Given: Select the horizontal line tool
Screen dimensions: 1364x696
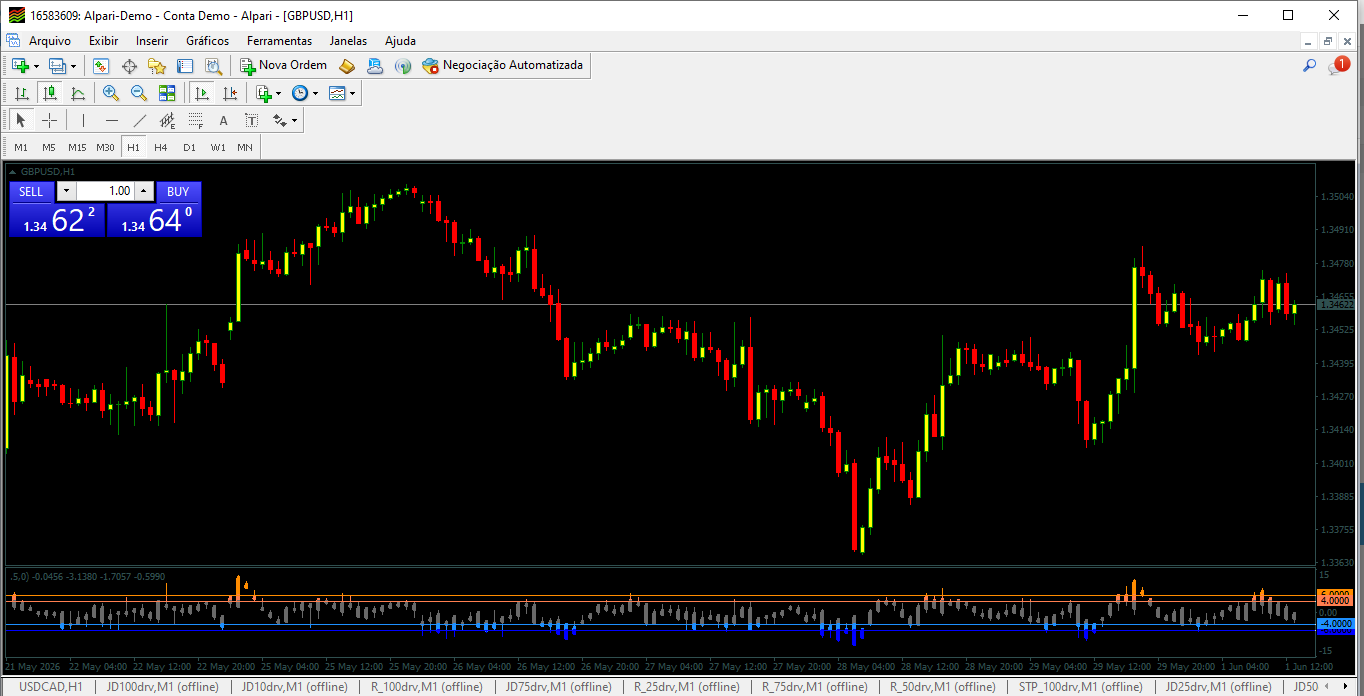Looking at the screenshot, I should [111, 120].
